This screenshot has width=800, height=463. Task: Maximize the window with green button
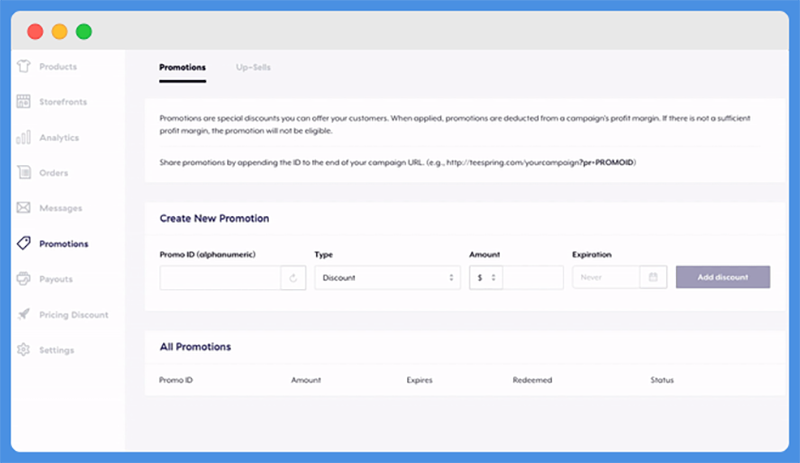84,32
